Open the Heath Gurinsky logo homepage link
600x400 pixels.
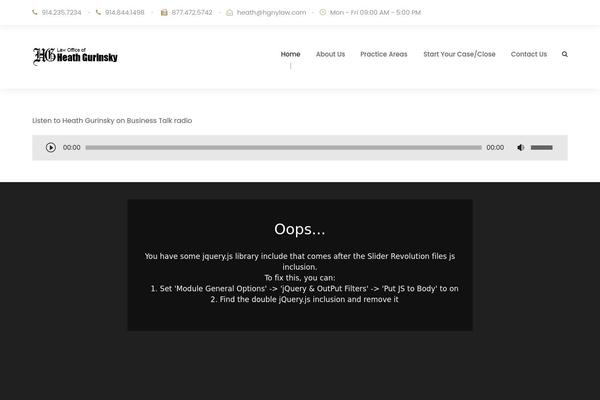pyautogui.click(x=75, y=56)
